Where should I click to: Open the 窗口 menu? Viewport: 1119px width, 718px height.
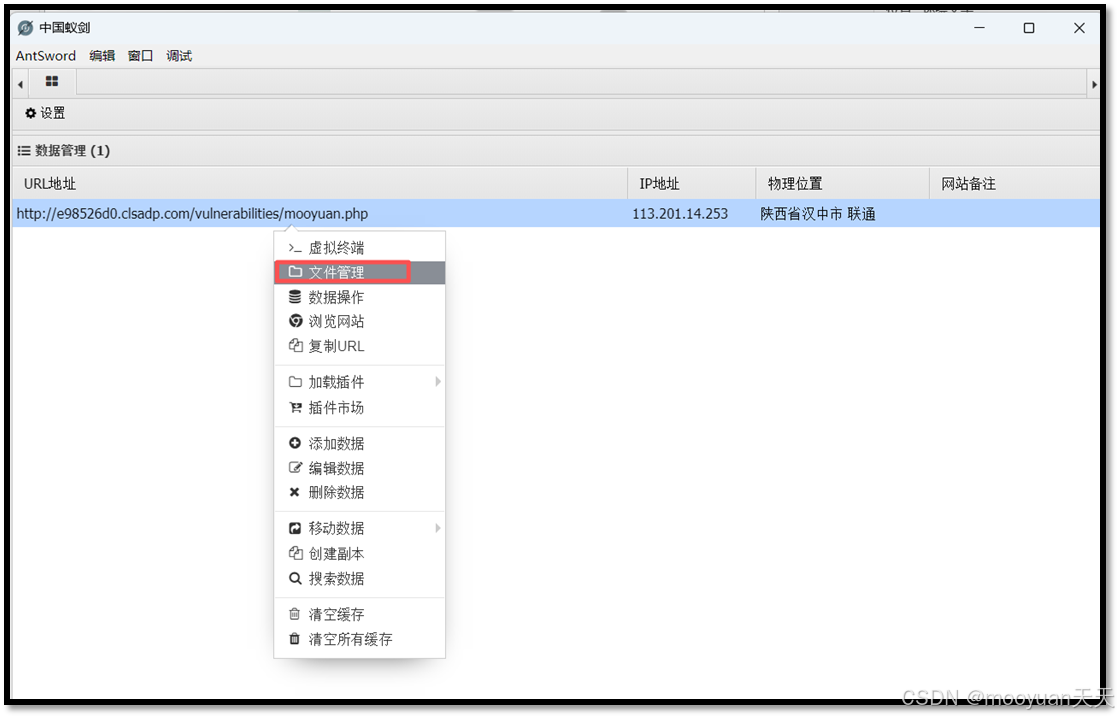tap(141, 56)
